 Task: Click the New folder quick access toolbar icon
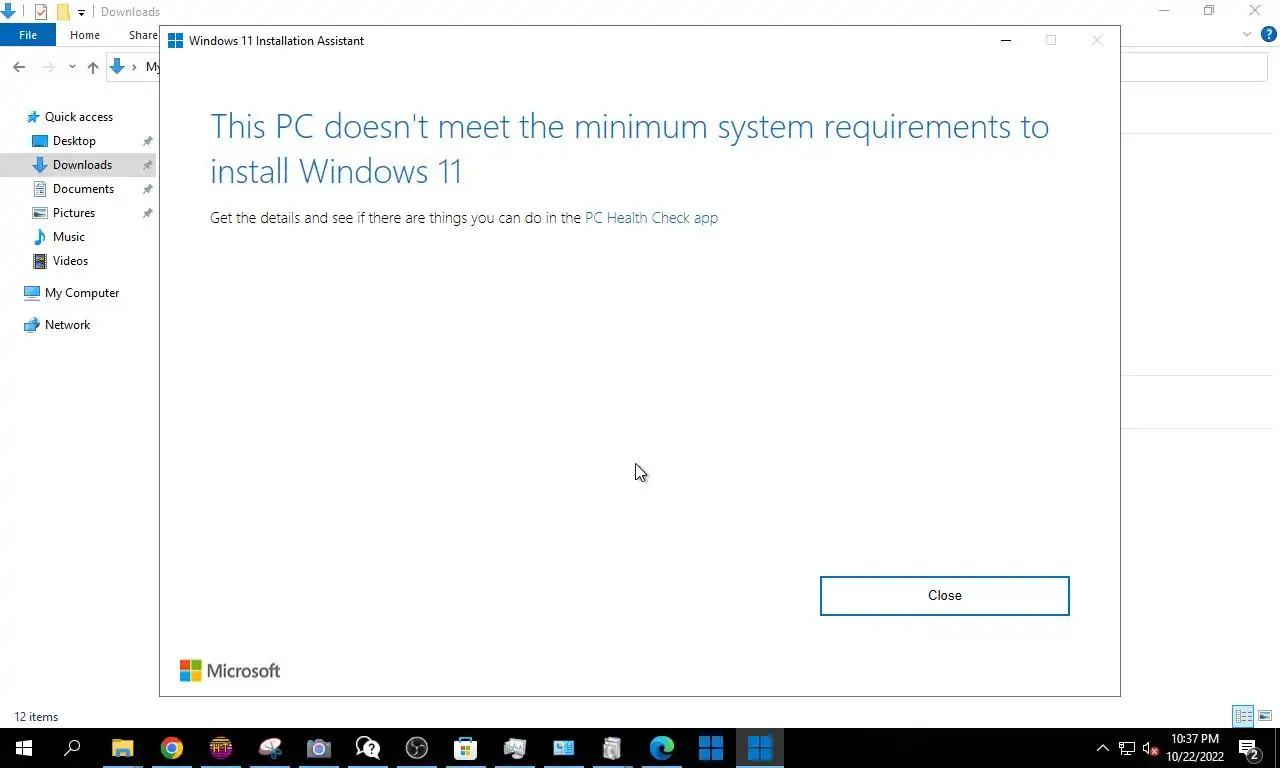(63, 12)
